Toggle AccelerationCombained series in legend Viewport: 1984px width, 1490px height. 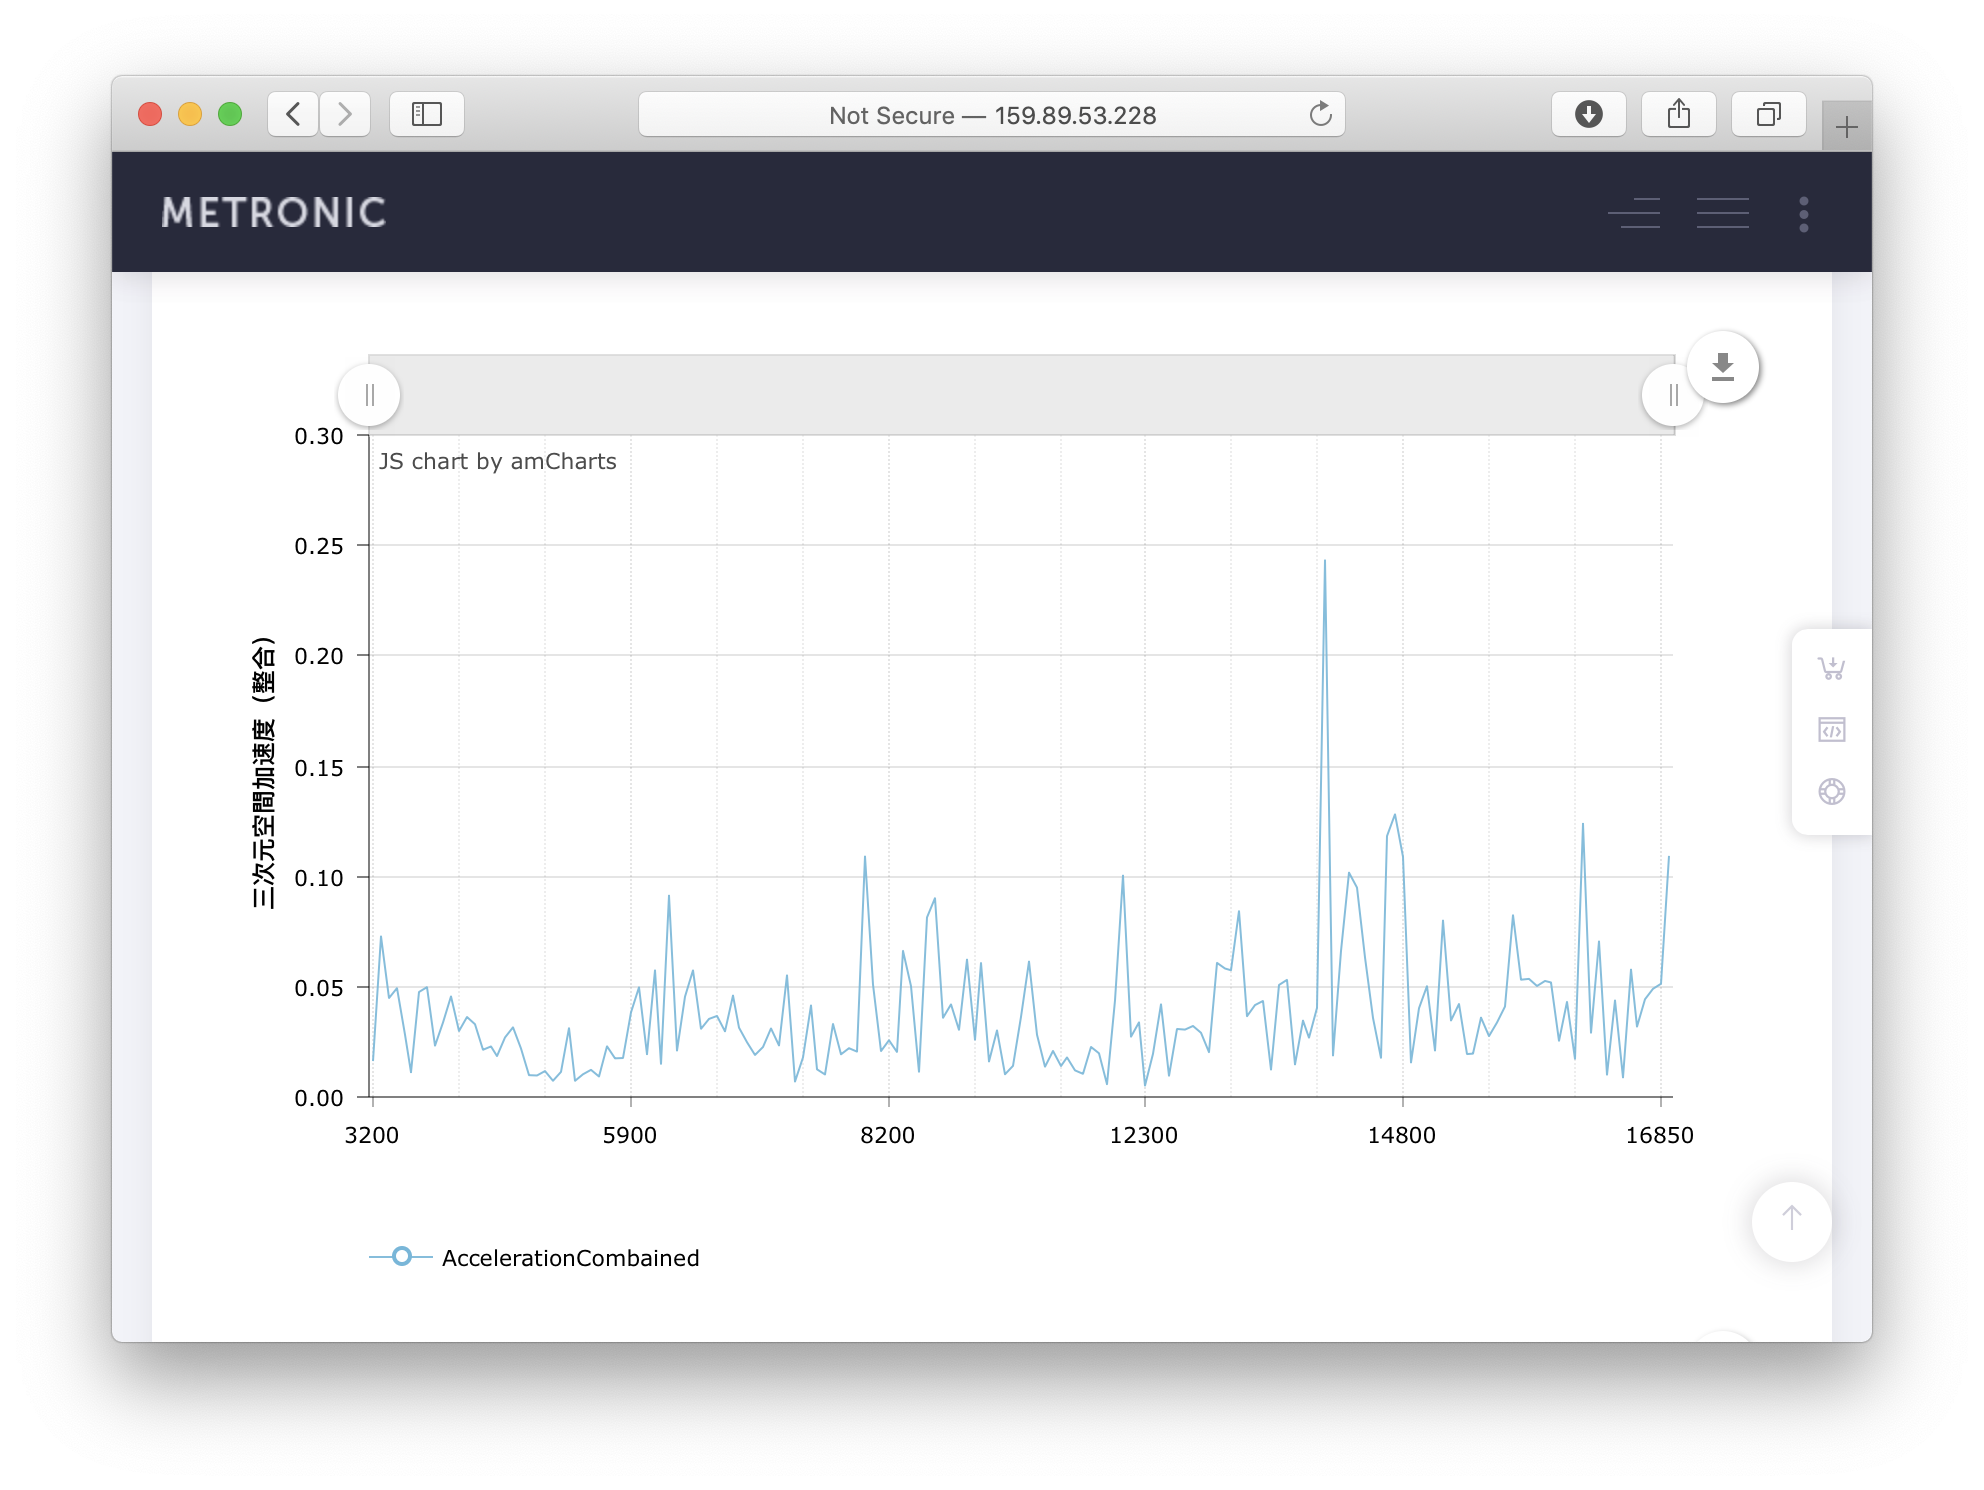[x=570, y=1258]
